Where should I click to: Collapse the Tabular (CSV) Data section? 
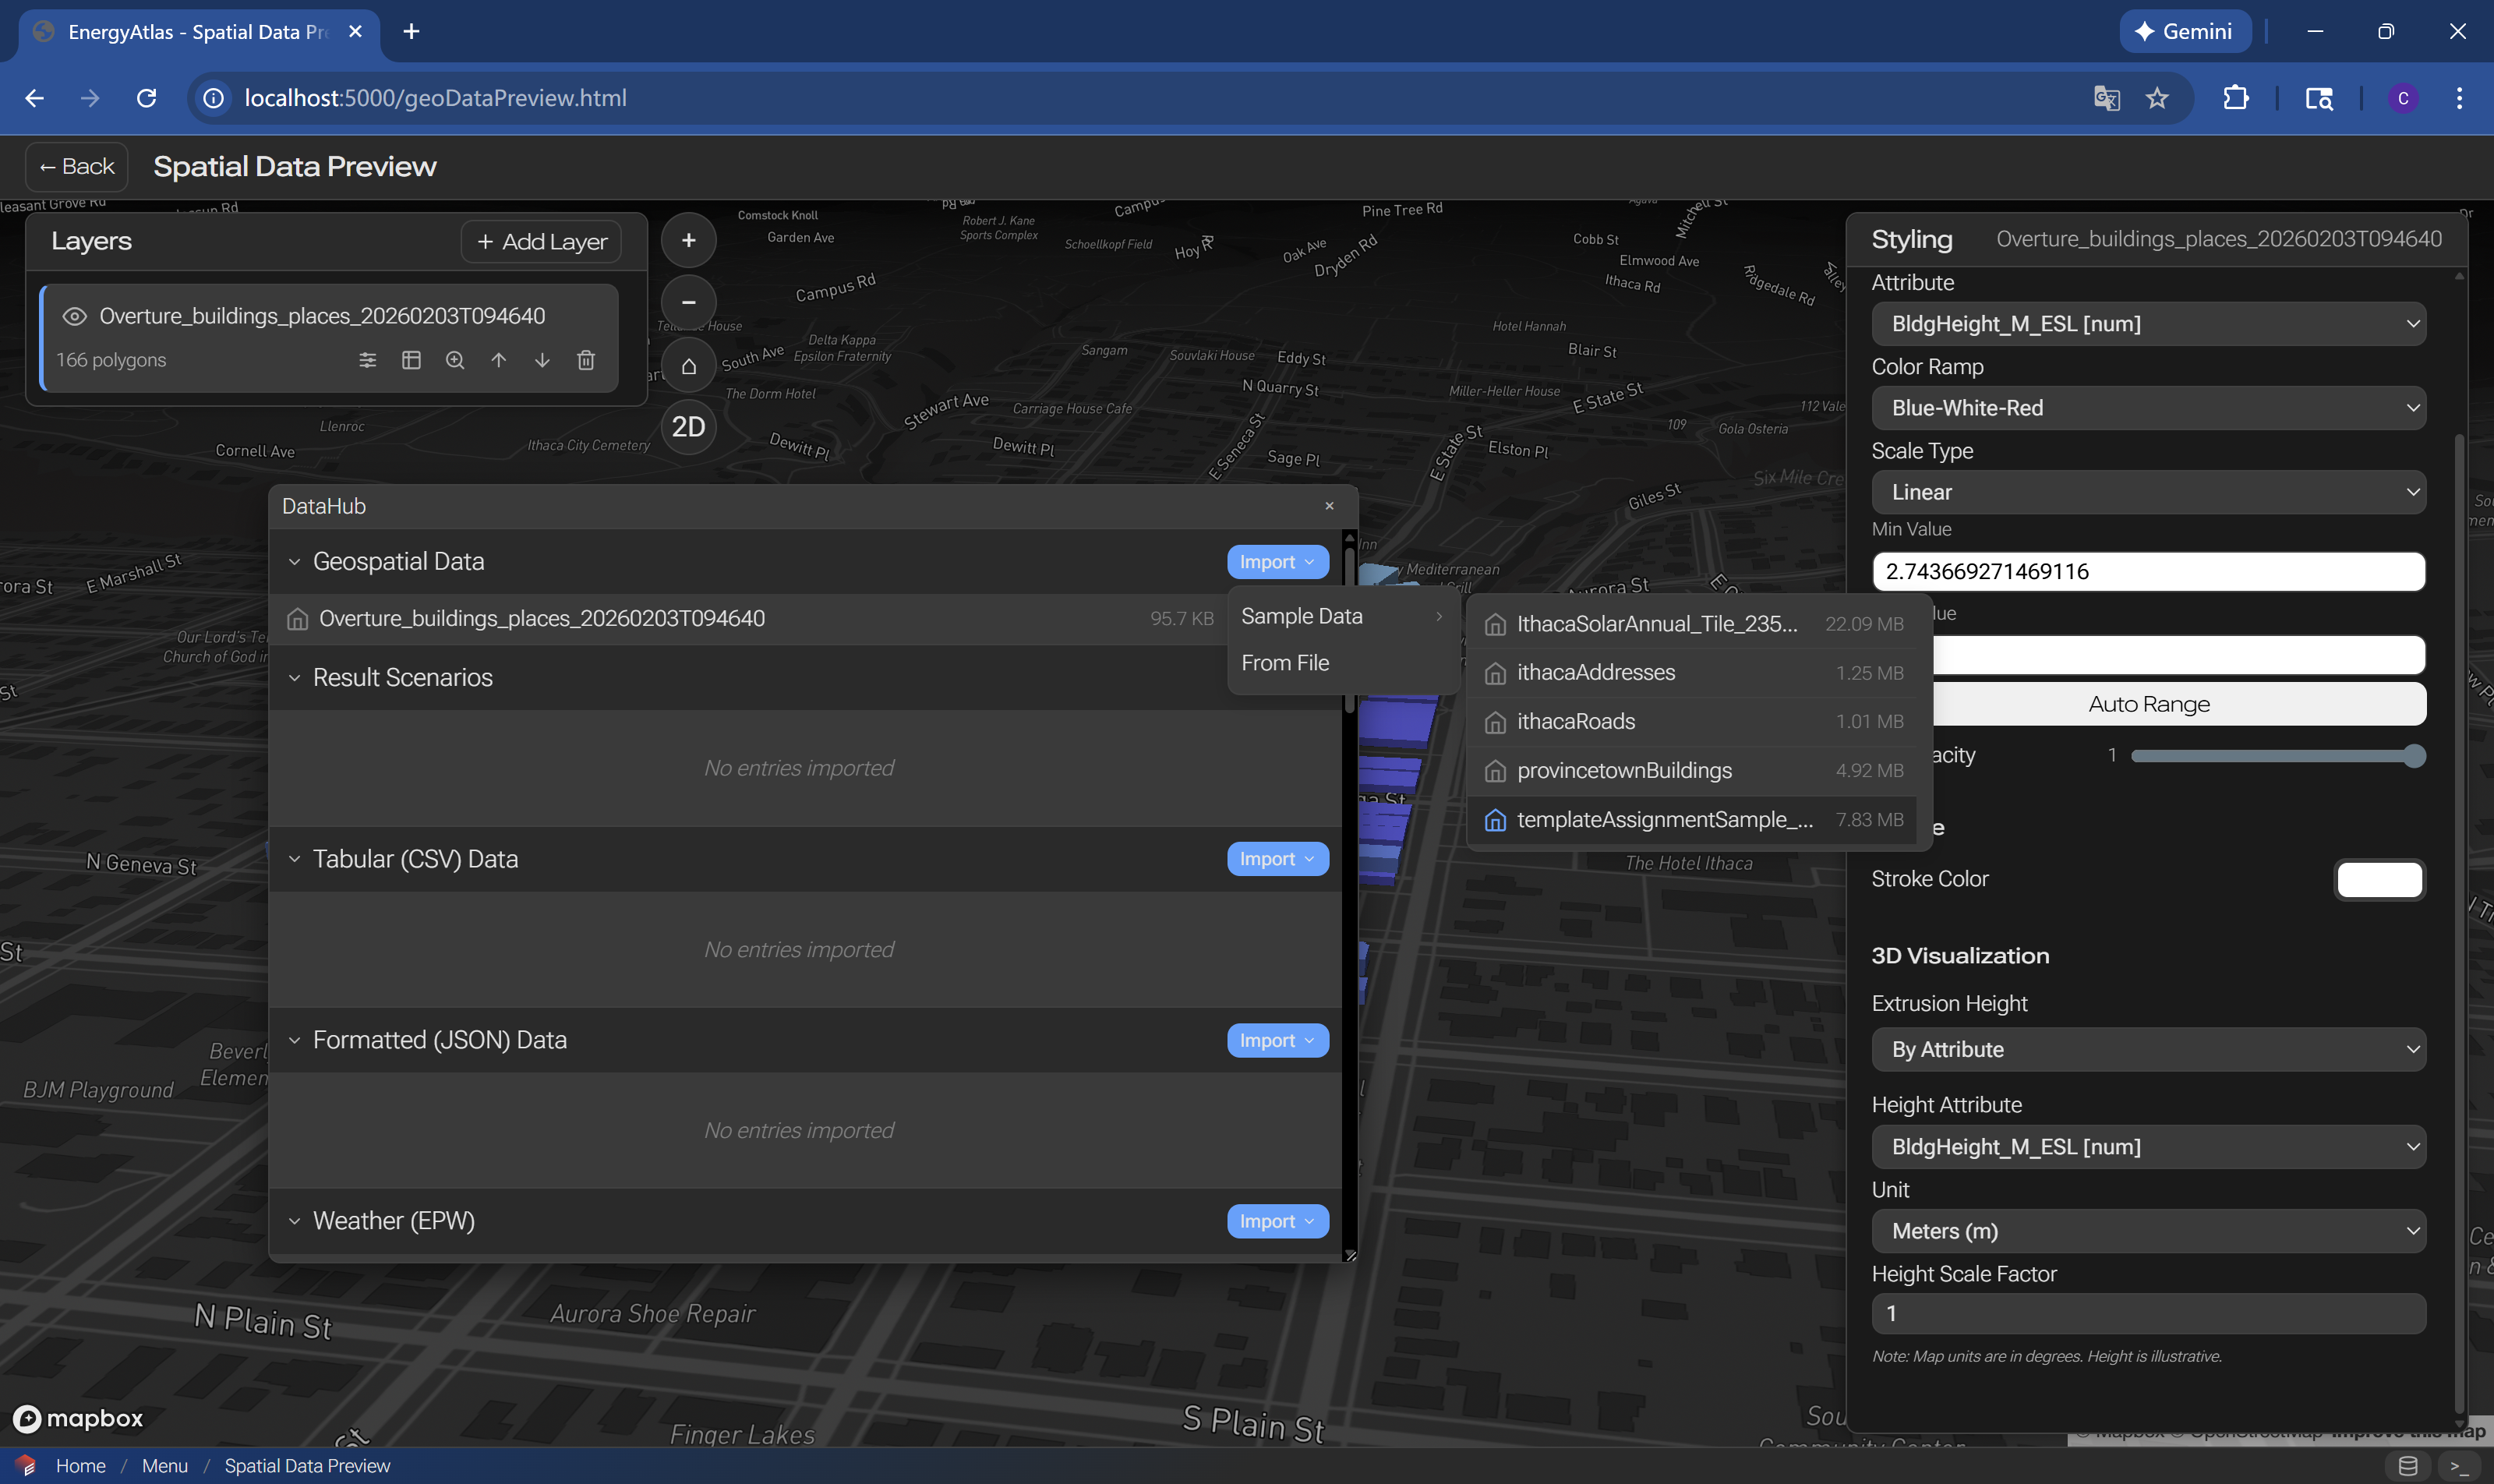pos(294,859)
